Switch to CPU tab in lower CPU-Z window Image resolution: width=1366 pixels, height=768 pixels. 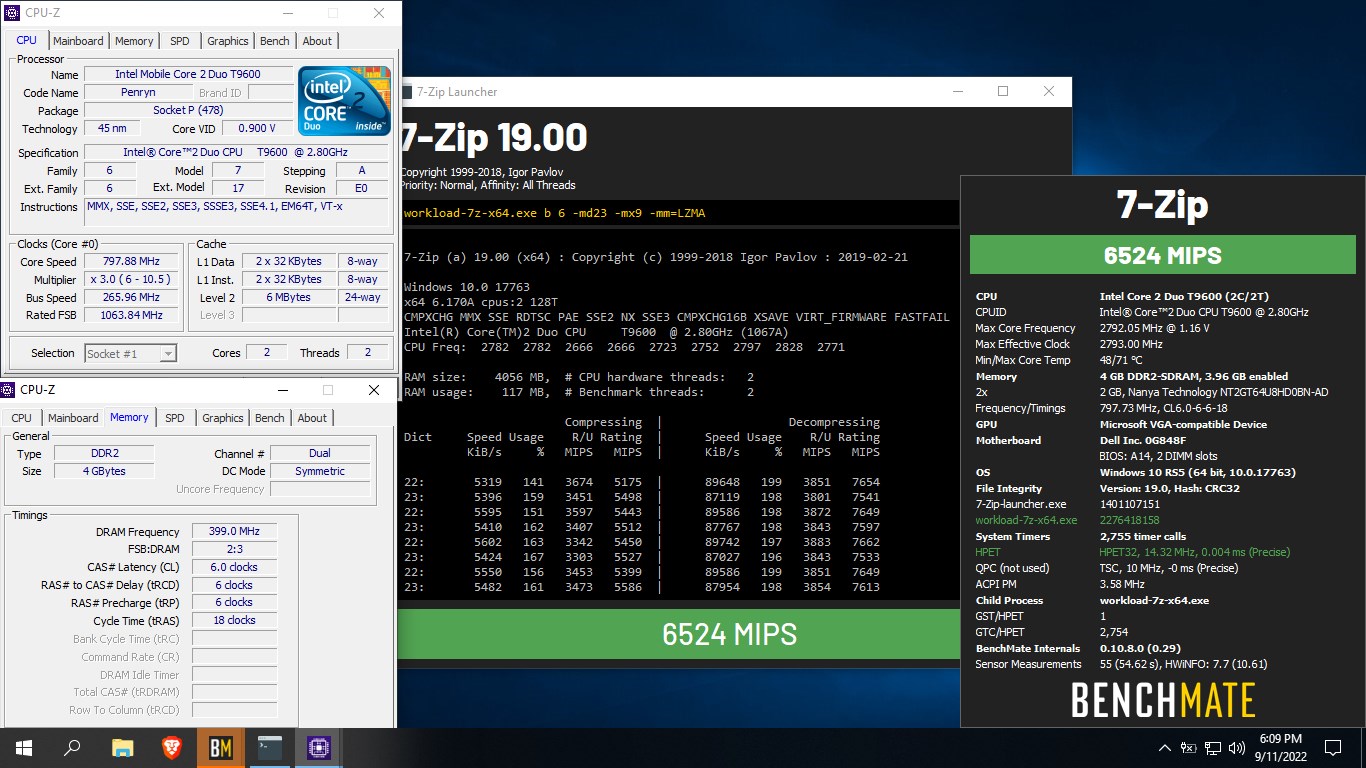[x=21, y=418]
